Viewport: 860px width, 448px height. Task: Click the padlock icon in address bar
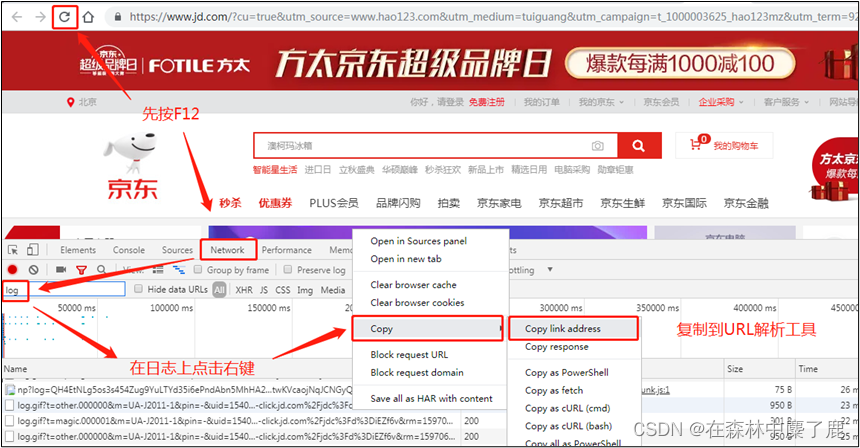[x=117, y=17]
